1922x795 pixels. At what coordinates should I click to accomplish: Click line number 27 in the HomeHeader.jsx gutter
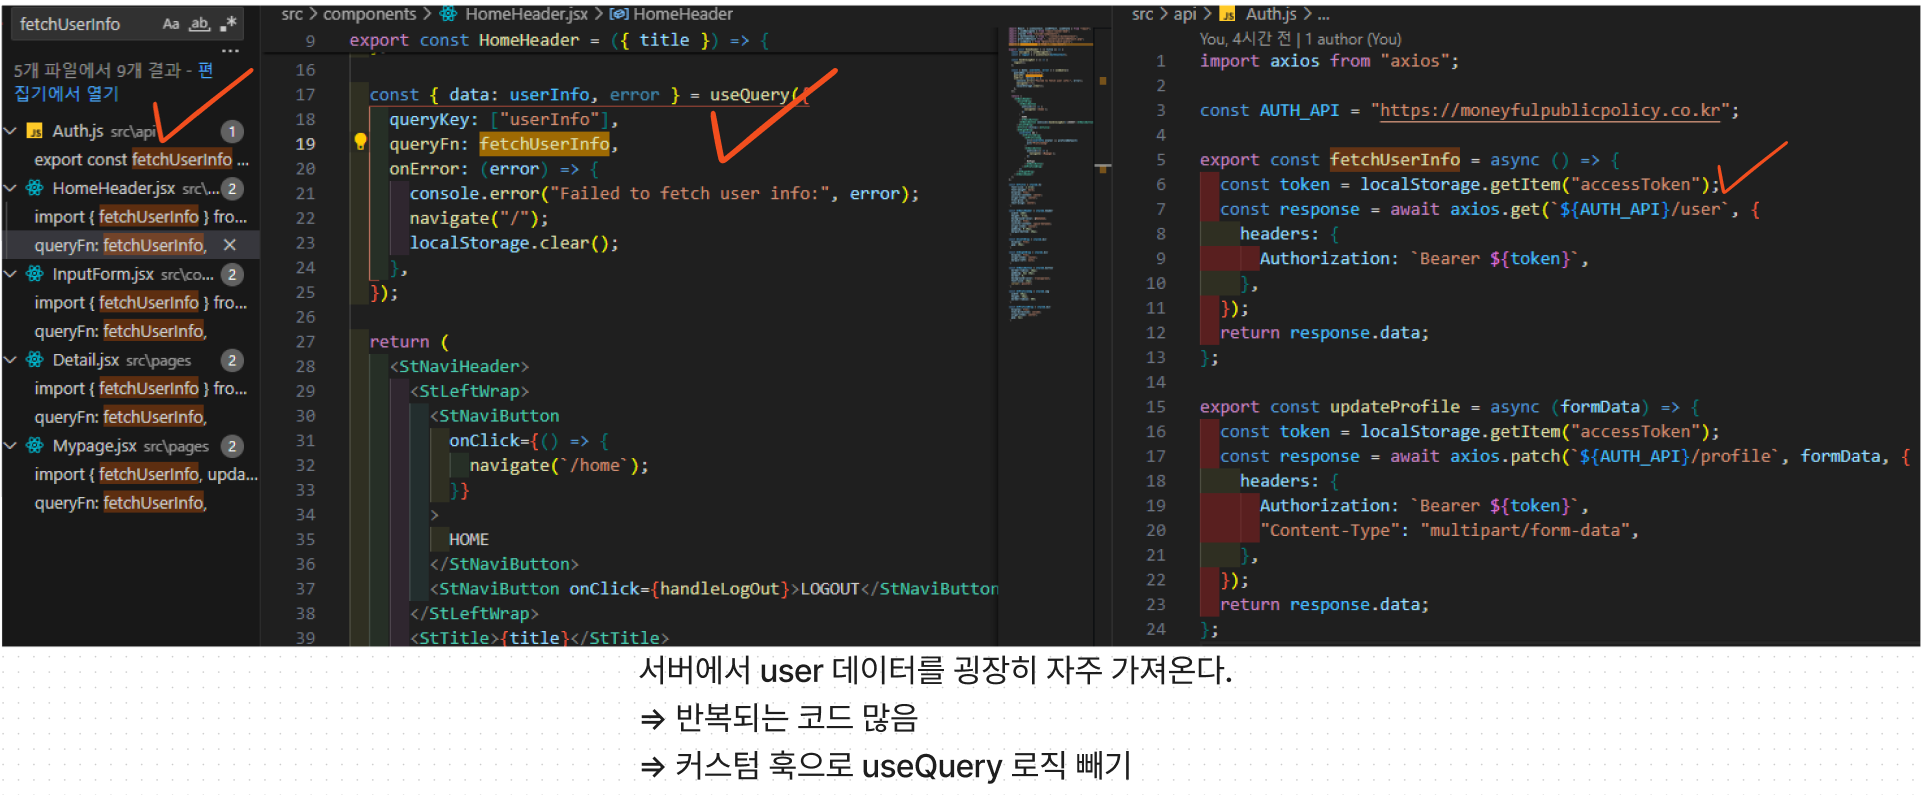(305, 342)
